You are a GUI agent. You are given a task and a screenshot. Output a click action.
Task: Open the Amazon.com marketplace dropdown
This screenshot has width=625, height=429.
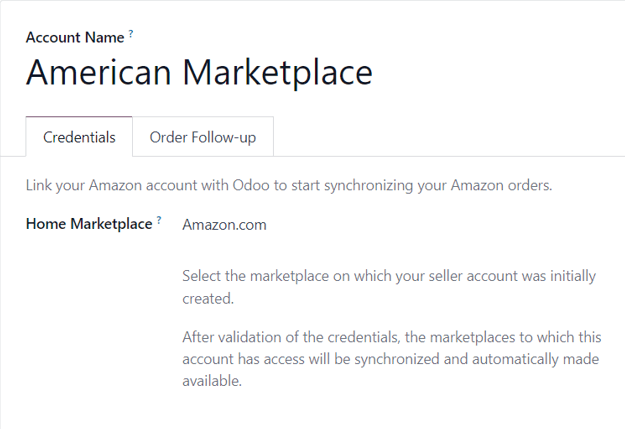(x=224, y=224)
